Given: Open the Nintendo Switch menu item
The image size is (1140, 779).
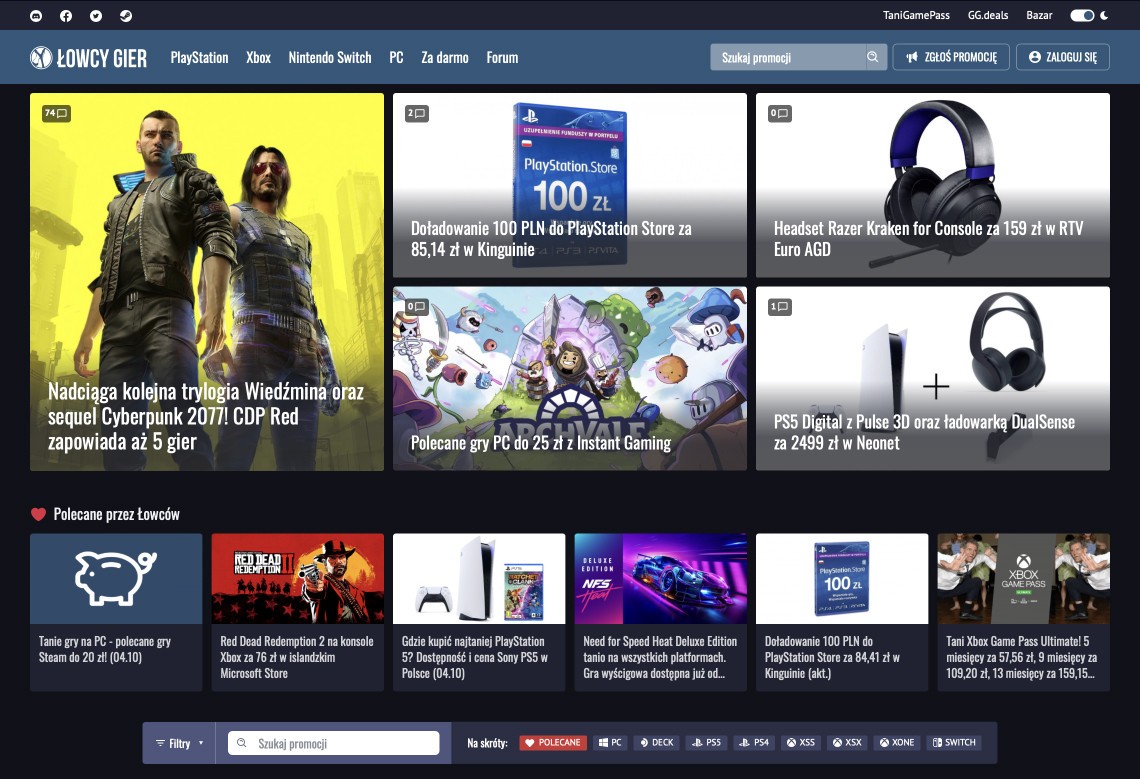Looking at the screenshot, I should click(330, 57).
